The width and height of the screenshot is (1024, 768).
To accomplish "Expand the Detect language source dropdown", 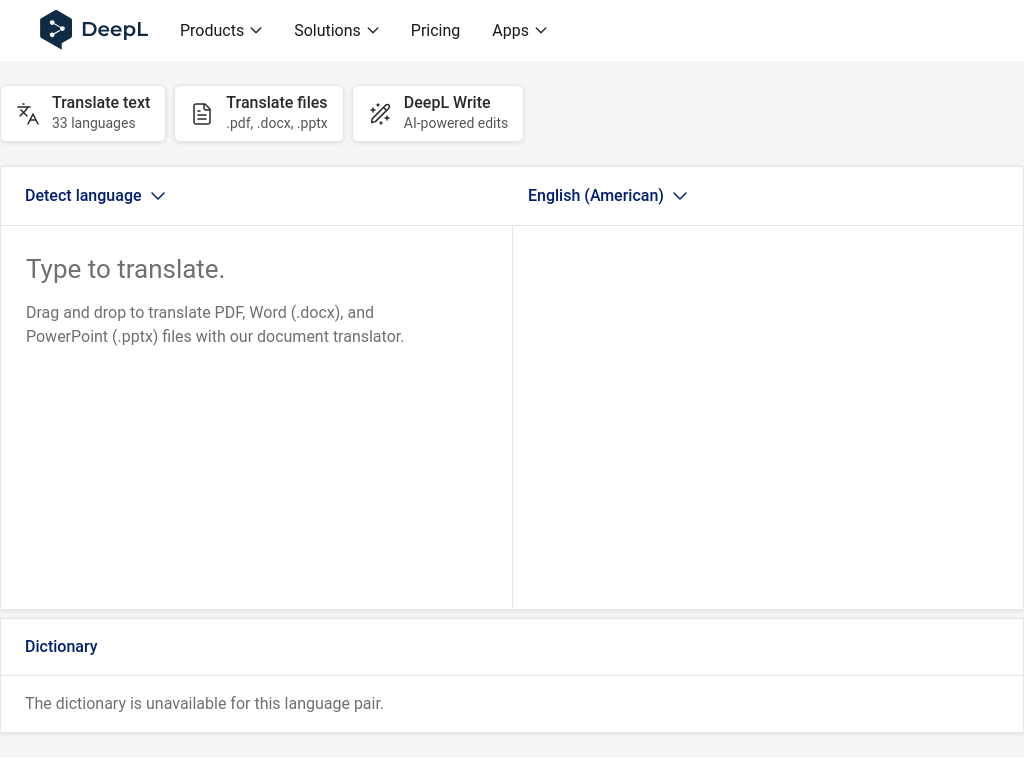I will click(x=84, y=196).
